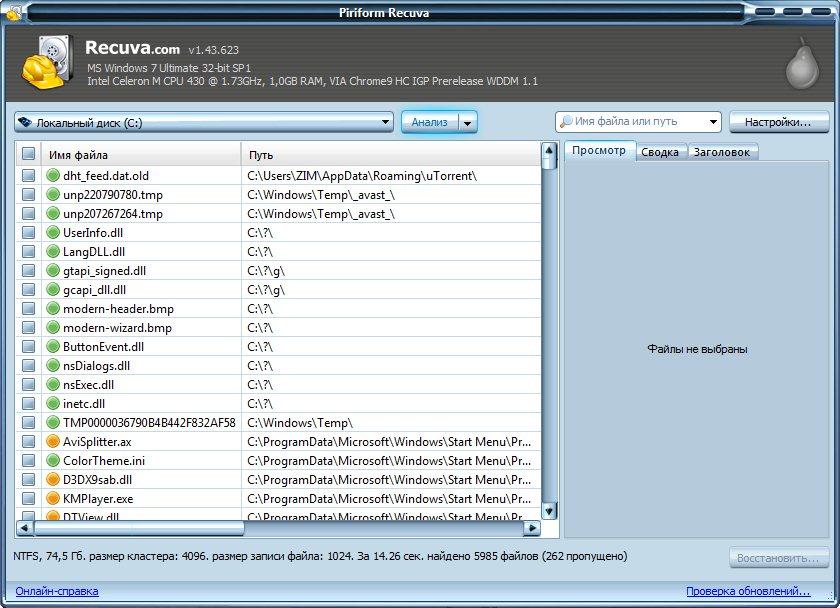This screenshot has width=840, height=608.
Task: Select the D3DX9sab.dll file name
Action: point(98,480)
